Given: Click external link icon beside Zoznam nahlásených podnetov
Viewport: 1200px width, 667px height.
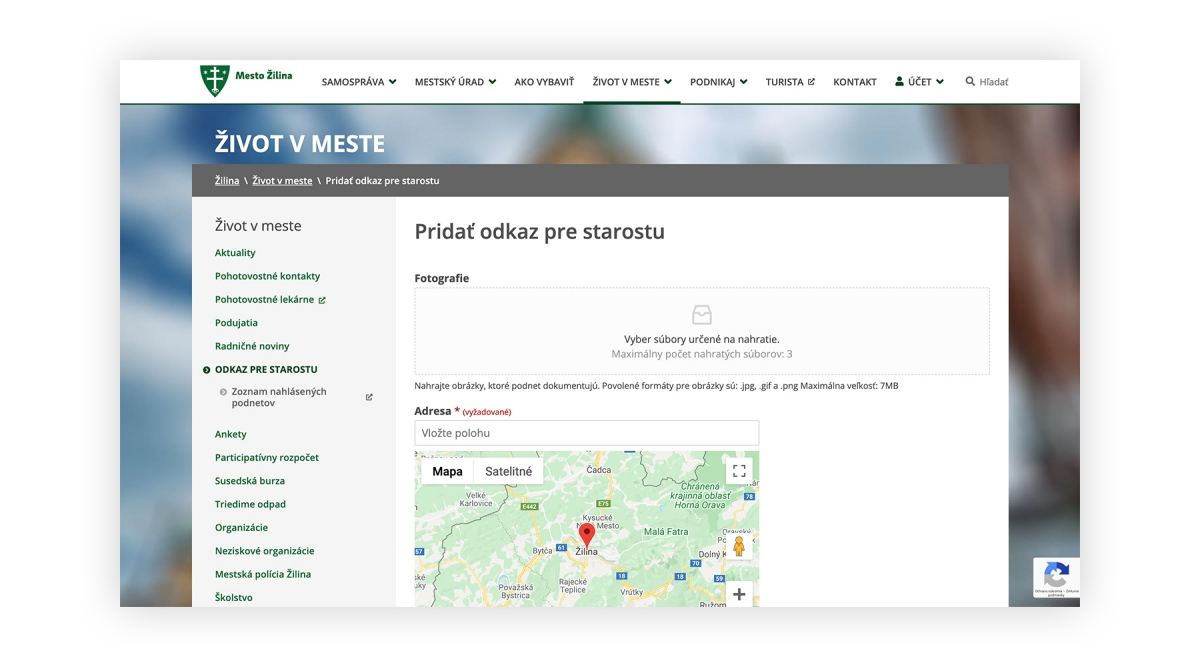Looking at the screenshot, I should click(x=369, y=397).
